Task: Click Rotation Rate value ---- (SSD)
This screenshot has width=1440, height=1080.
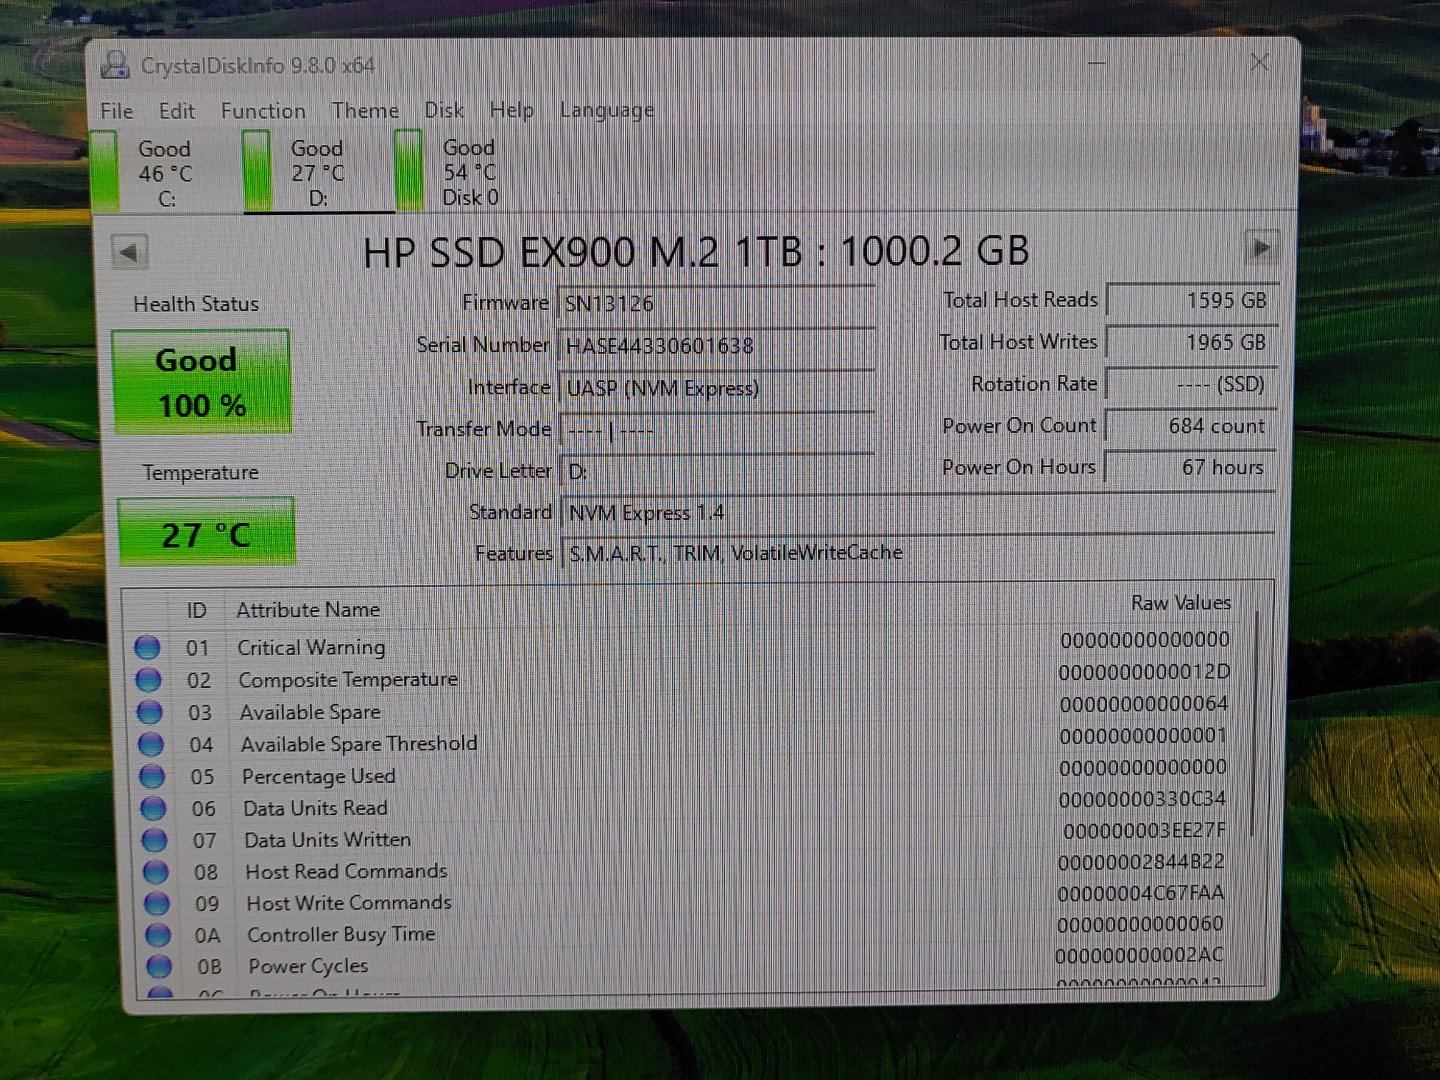Action: (x=1191, y=384)
